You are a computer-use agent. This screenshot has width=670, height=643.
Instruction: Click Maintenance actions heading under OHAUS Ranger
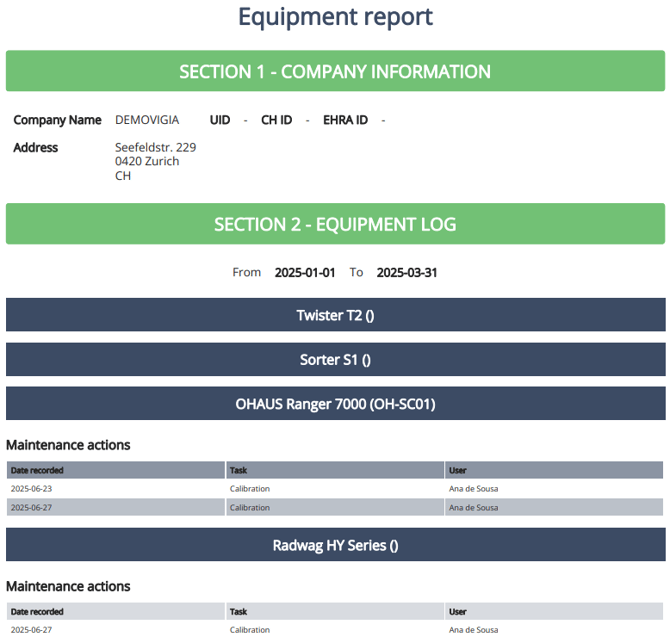coord(68,445)
